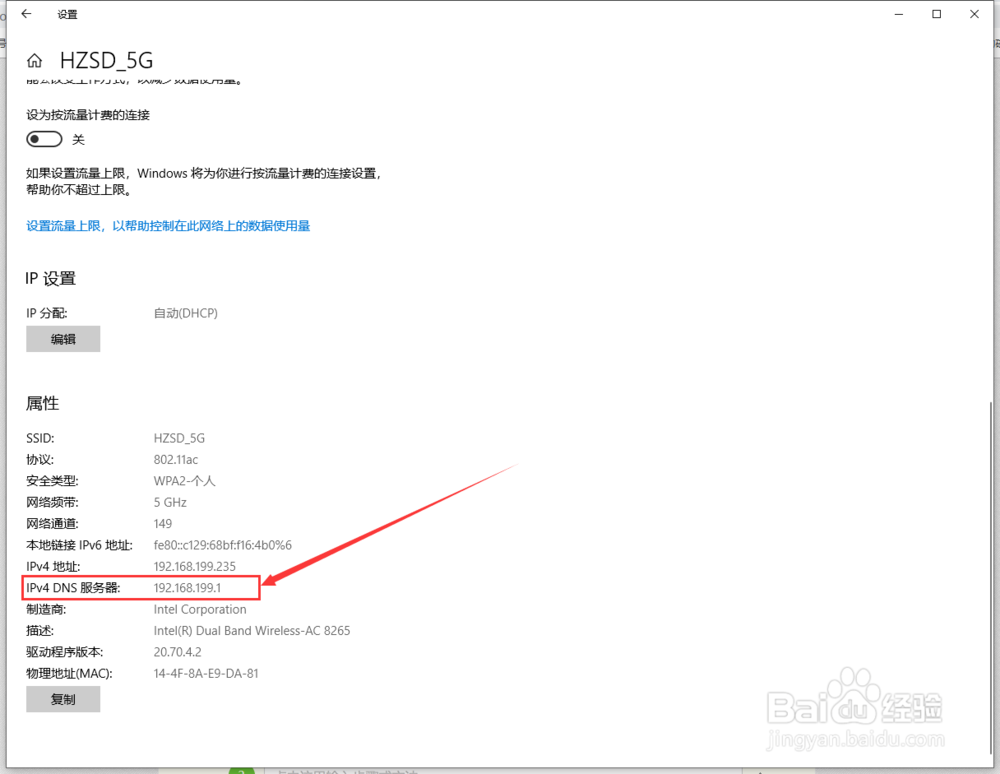Select the link-local IPv6 address value
The height and width of the screenshot is (774, 1000).
(x=223, y=545)
